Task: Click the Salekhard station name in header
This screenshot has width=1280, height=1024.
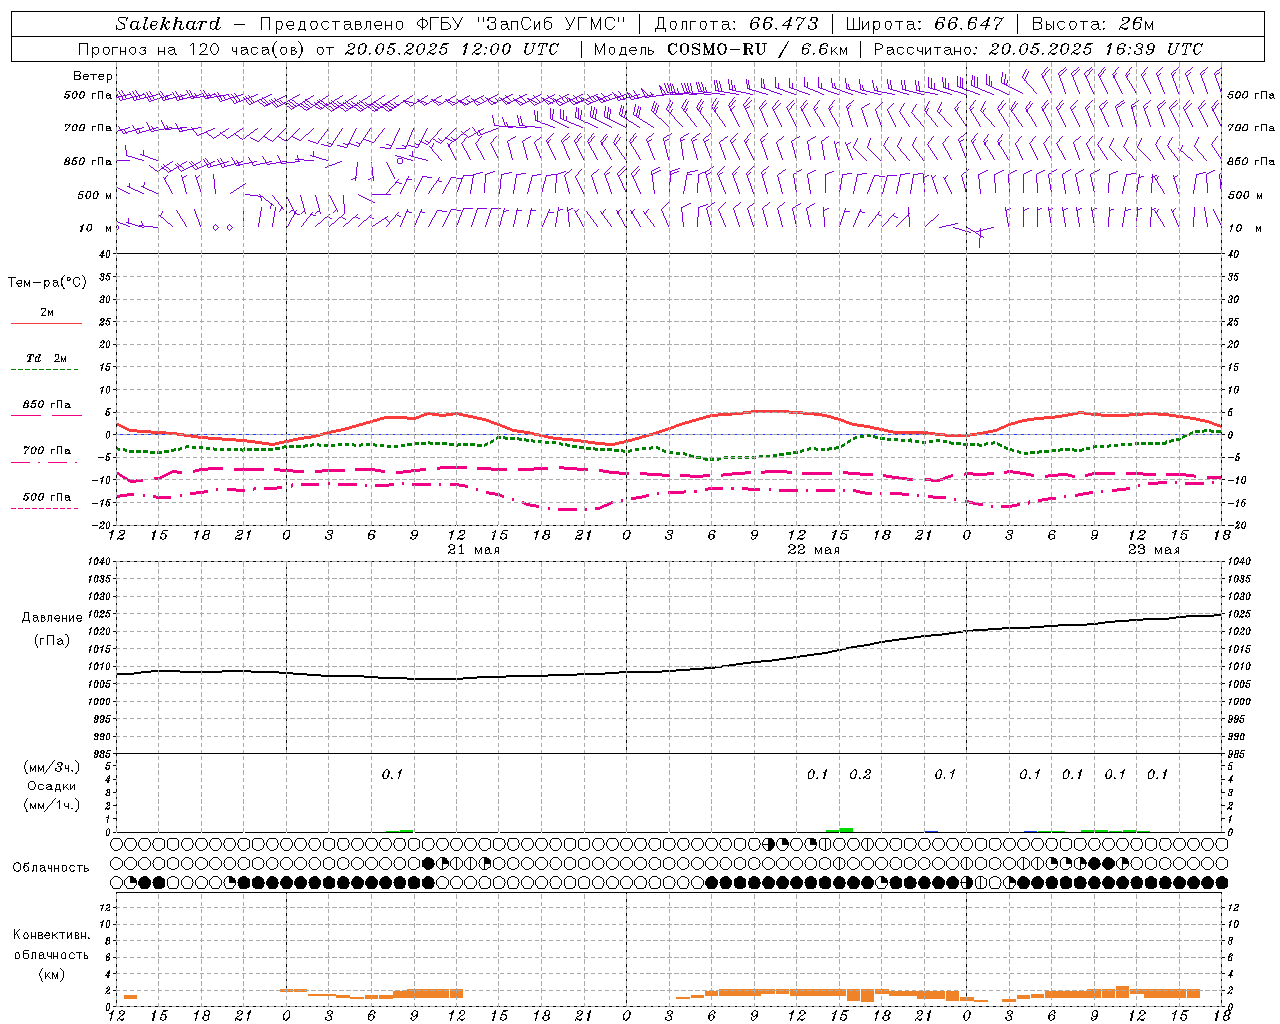Action: pyautogui.click(x=168, y=24)
